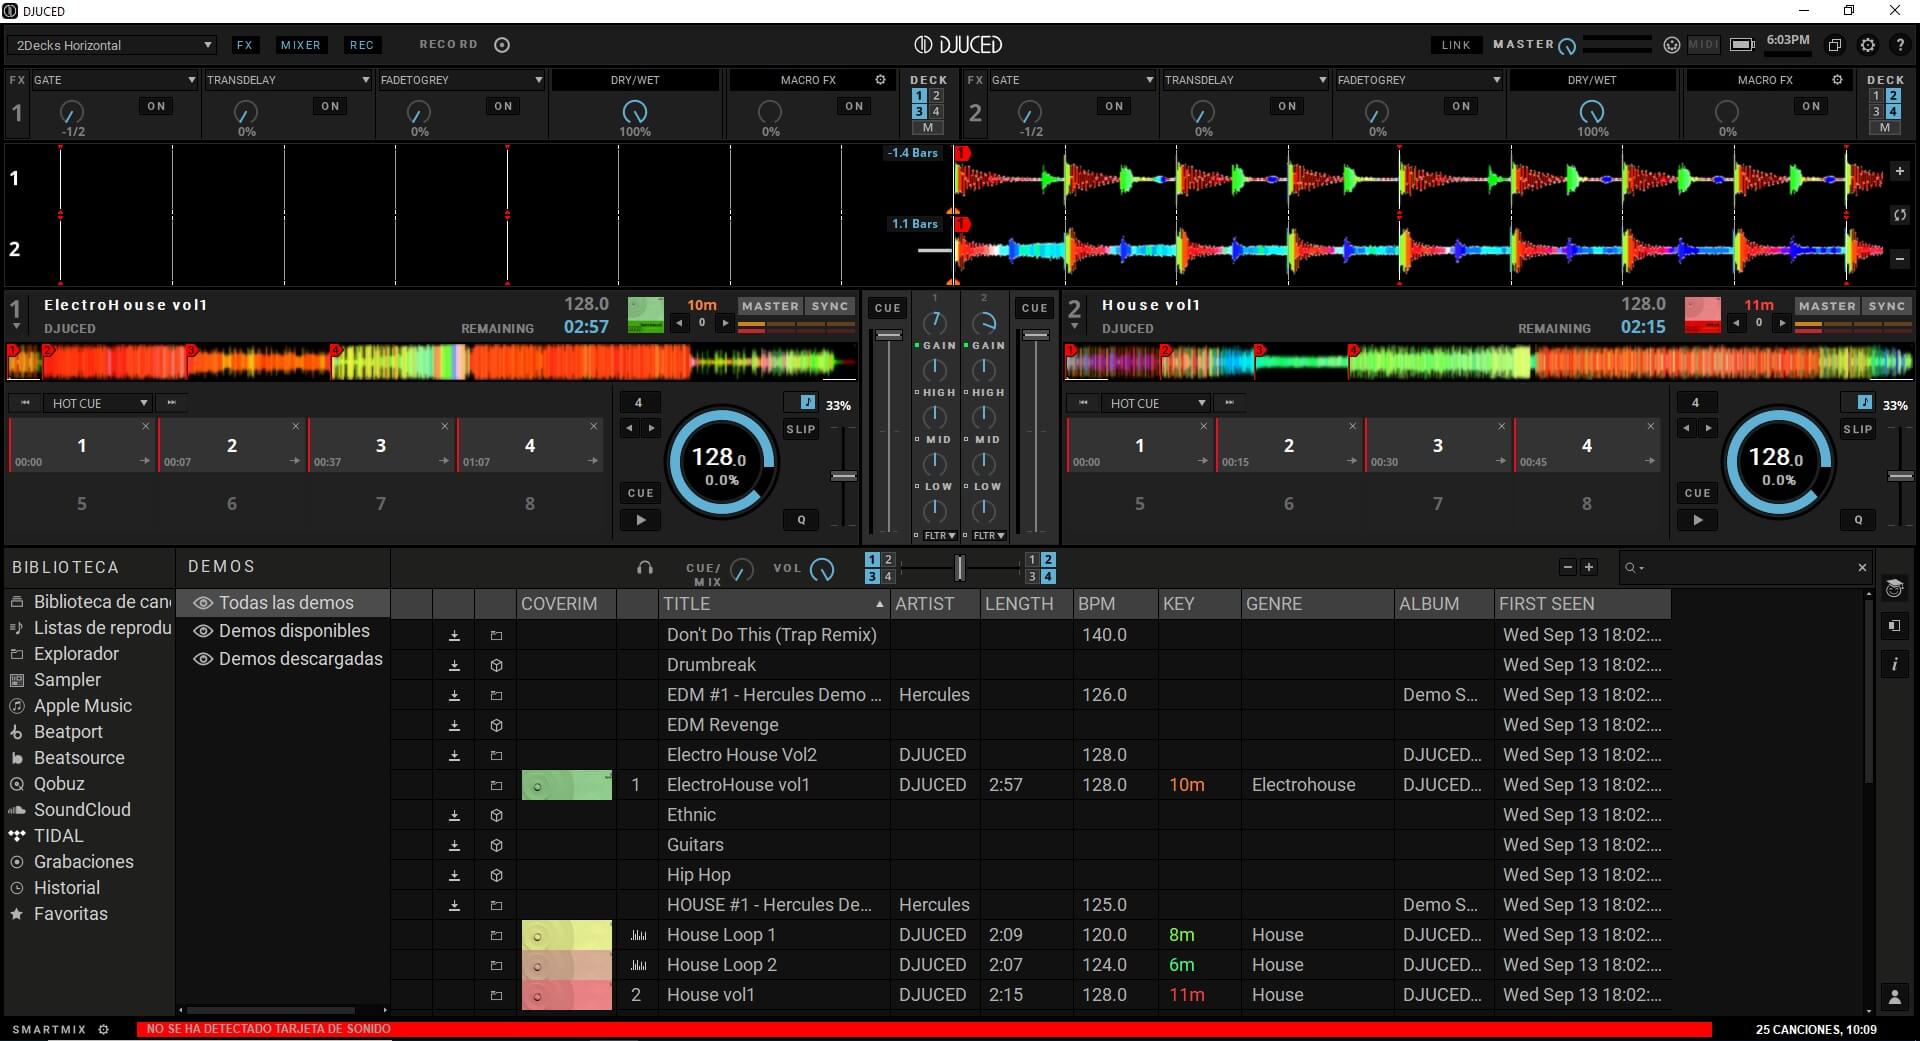1920x1041 pixels.
Task: Open the GATE effect dropdown on deck 1
Action: pos(114,80)
